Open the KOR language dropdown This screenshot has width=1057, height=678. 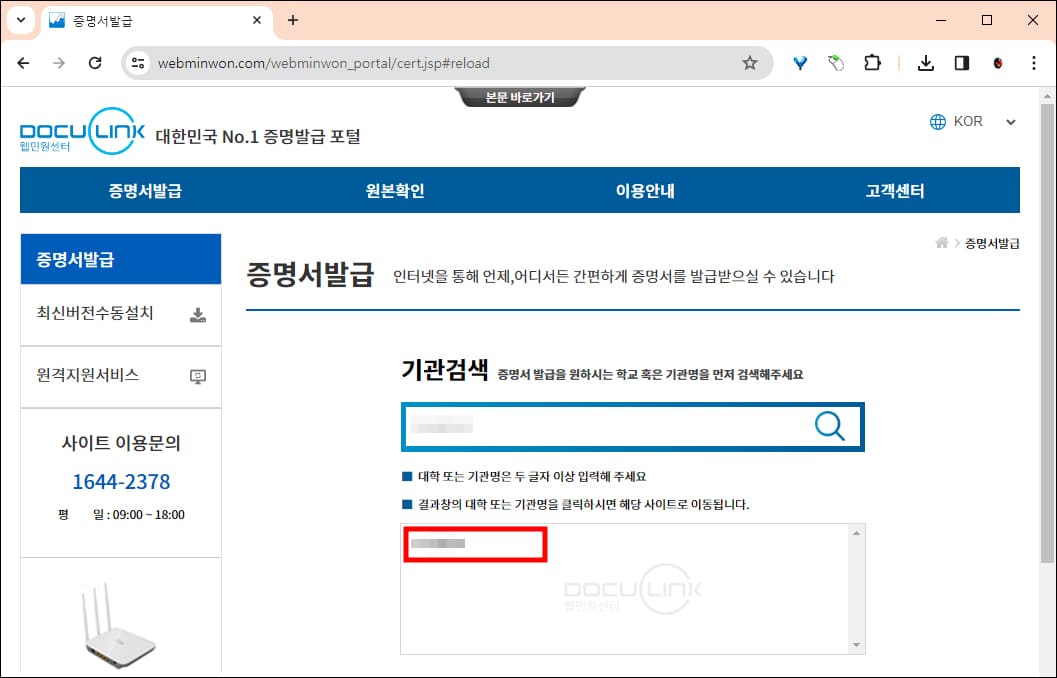pos(1009,121)
